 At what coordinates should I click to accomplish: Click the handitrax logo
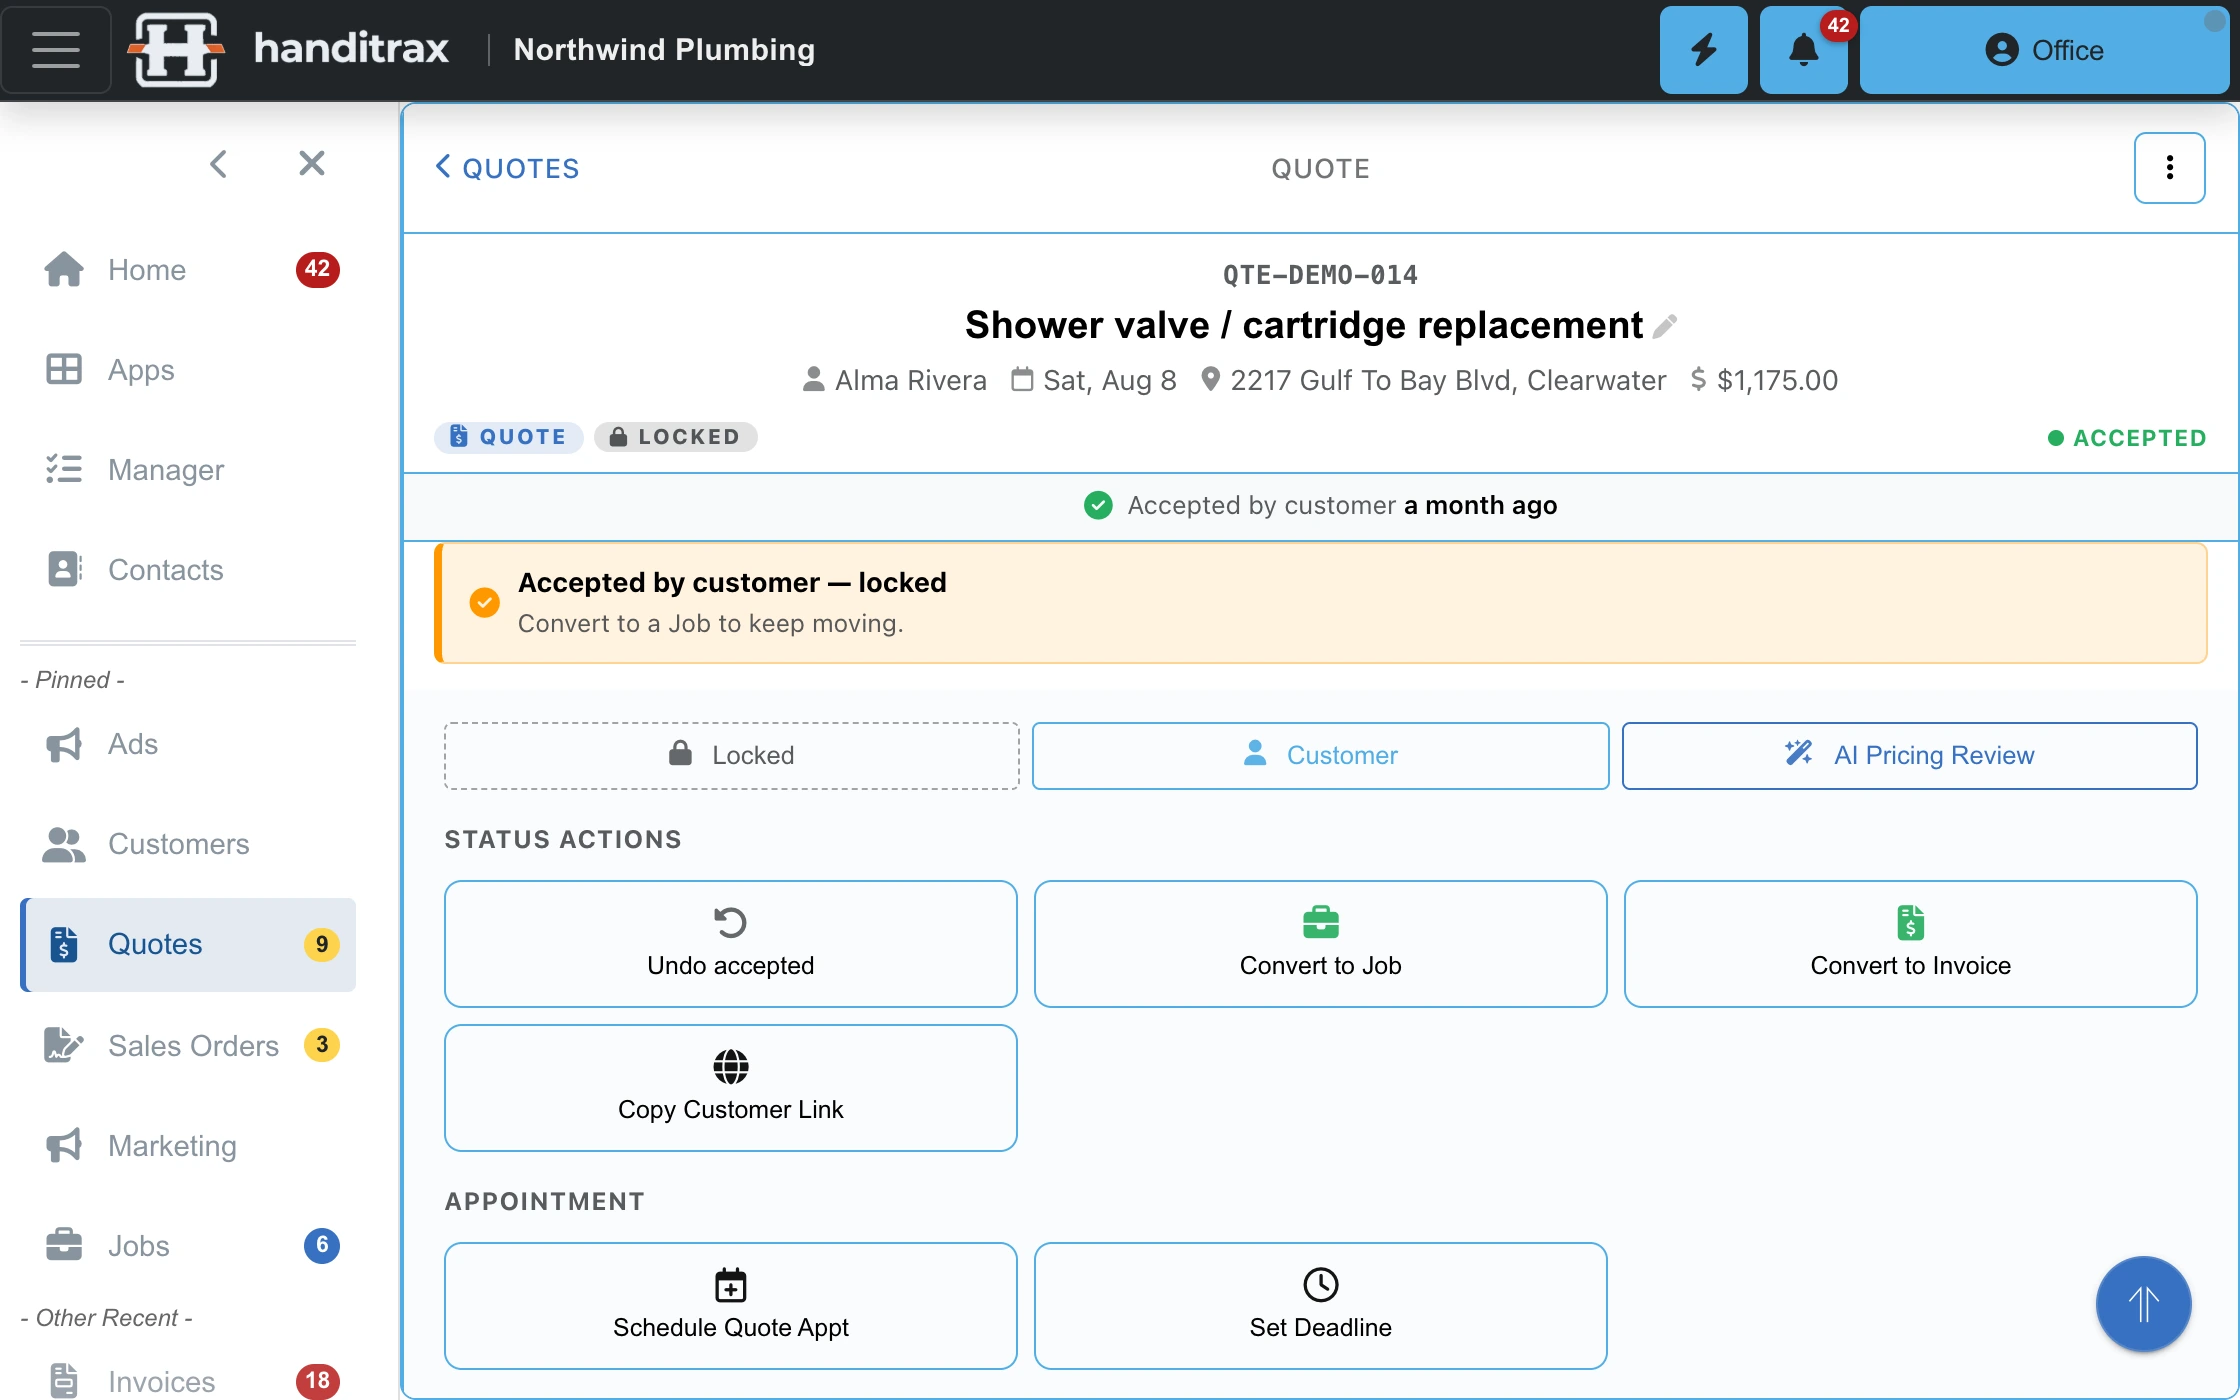tap(290, 50)
